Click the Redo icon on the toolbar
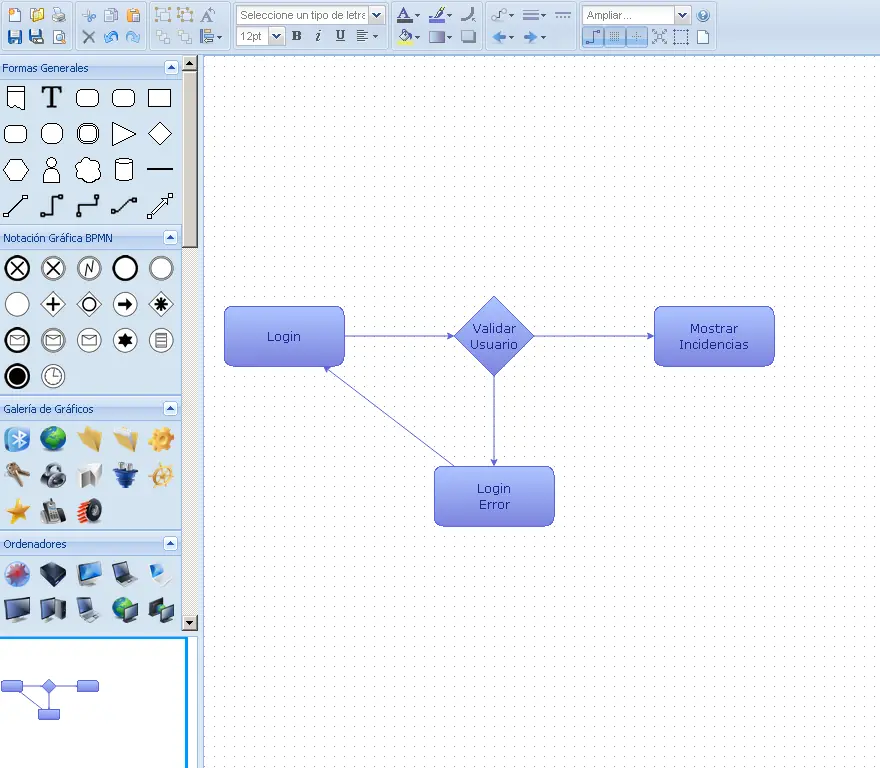The image size is (880, 768). (133, 36)
